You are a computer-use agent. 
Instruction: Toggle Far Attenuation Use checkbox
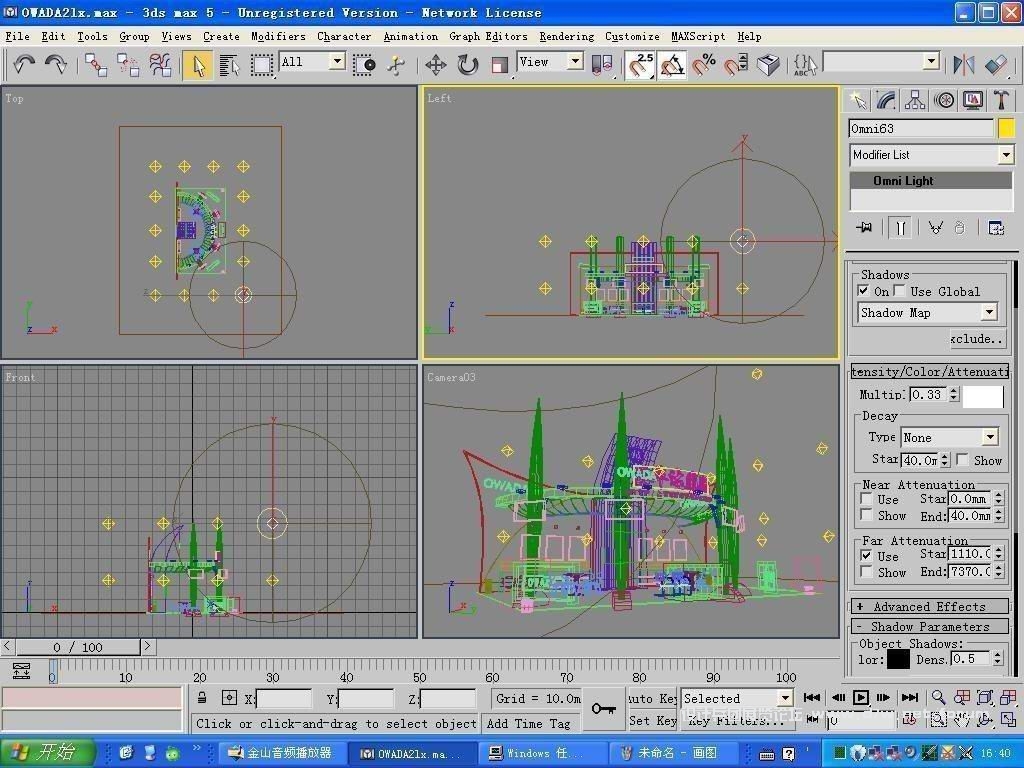867,556
